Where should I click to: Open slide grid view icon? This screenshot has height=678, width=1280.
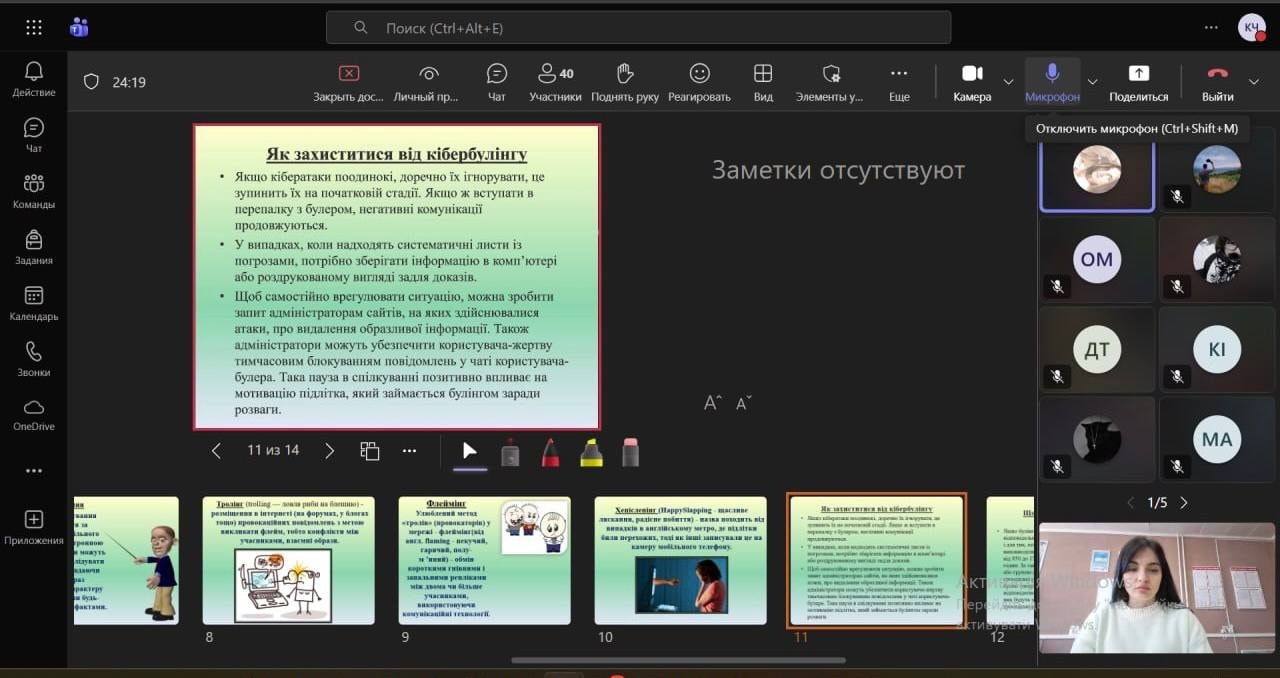coord(370,451)
